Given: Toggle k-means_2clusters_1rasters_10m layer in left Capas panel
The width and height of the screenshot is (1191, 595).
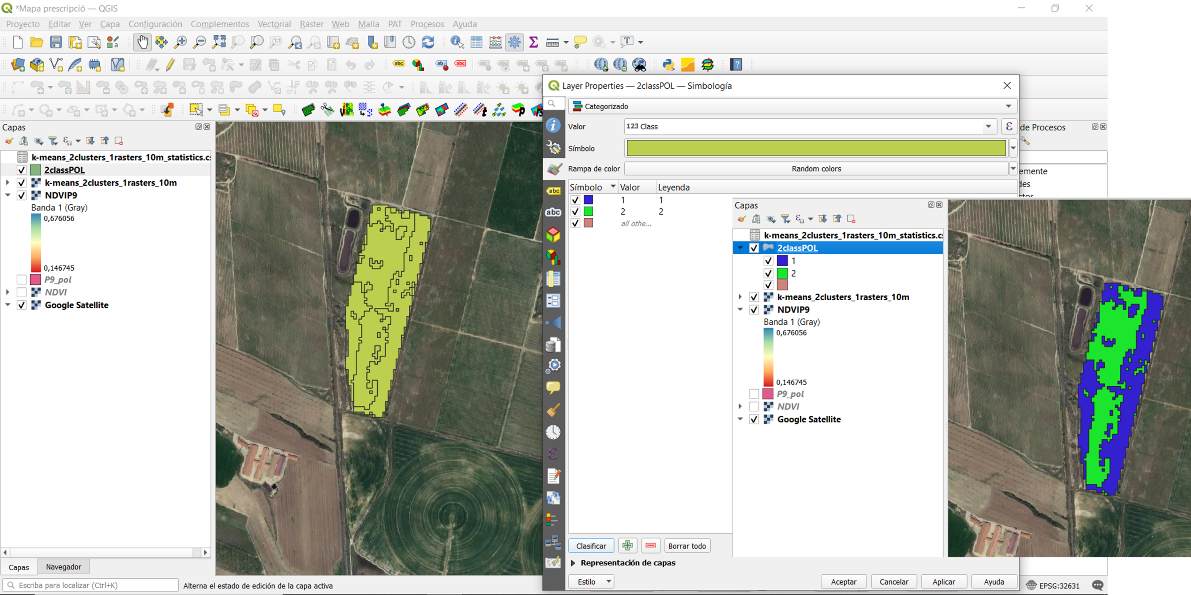Looking at the screenshot, I should coord(21,183).
